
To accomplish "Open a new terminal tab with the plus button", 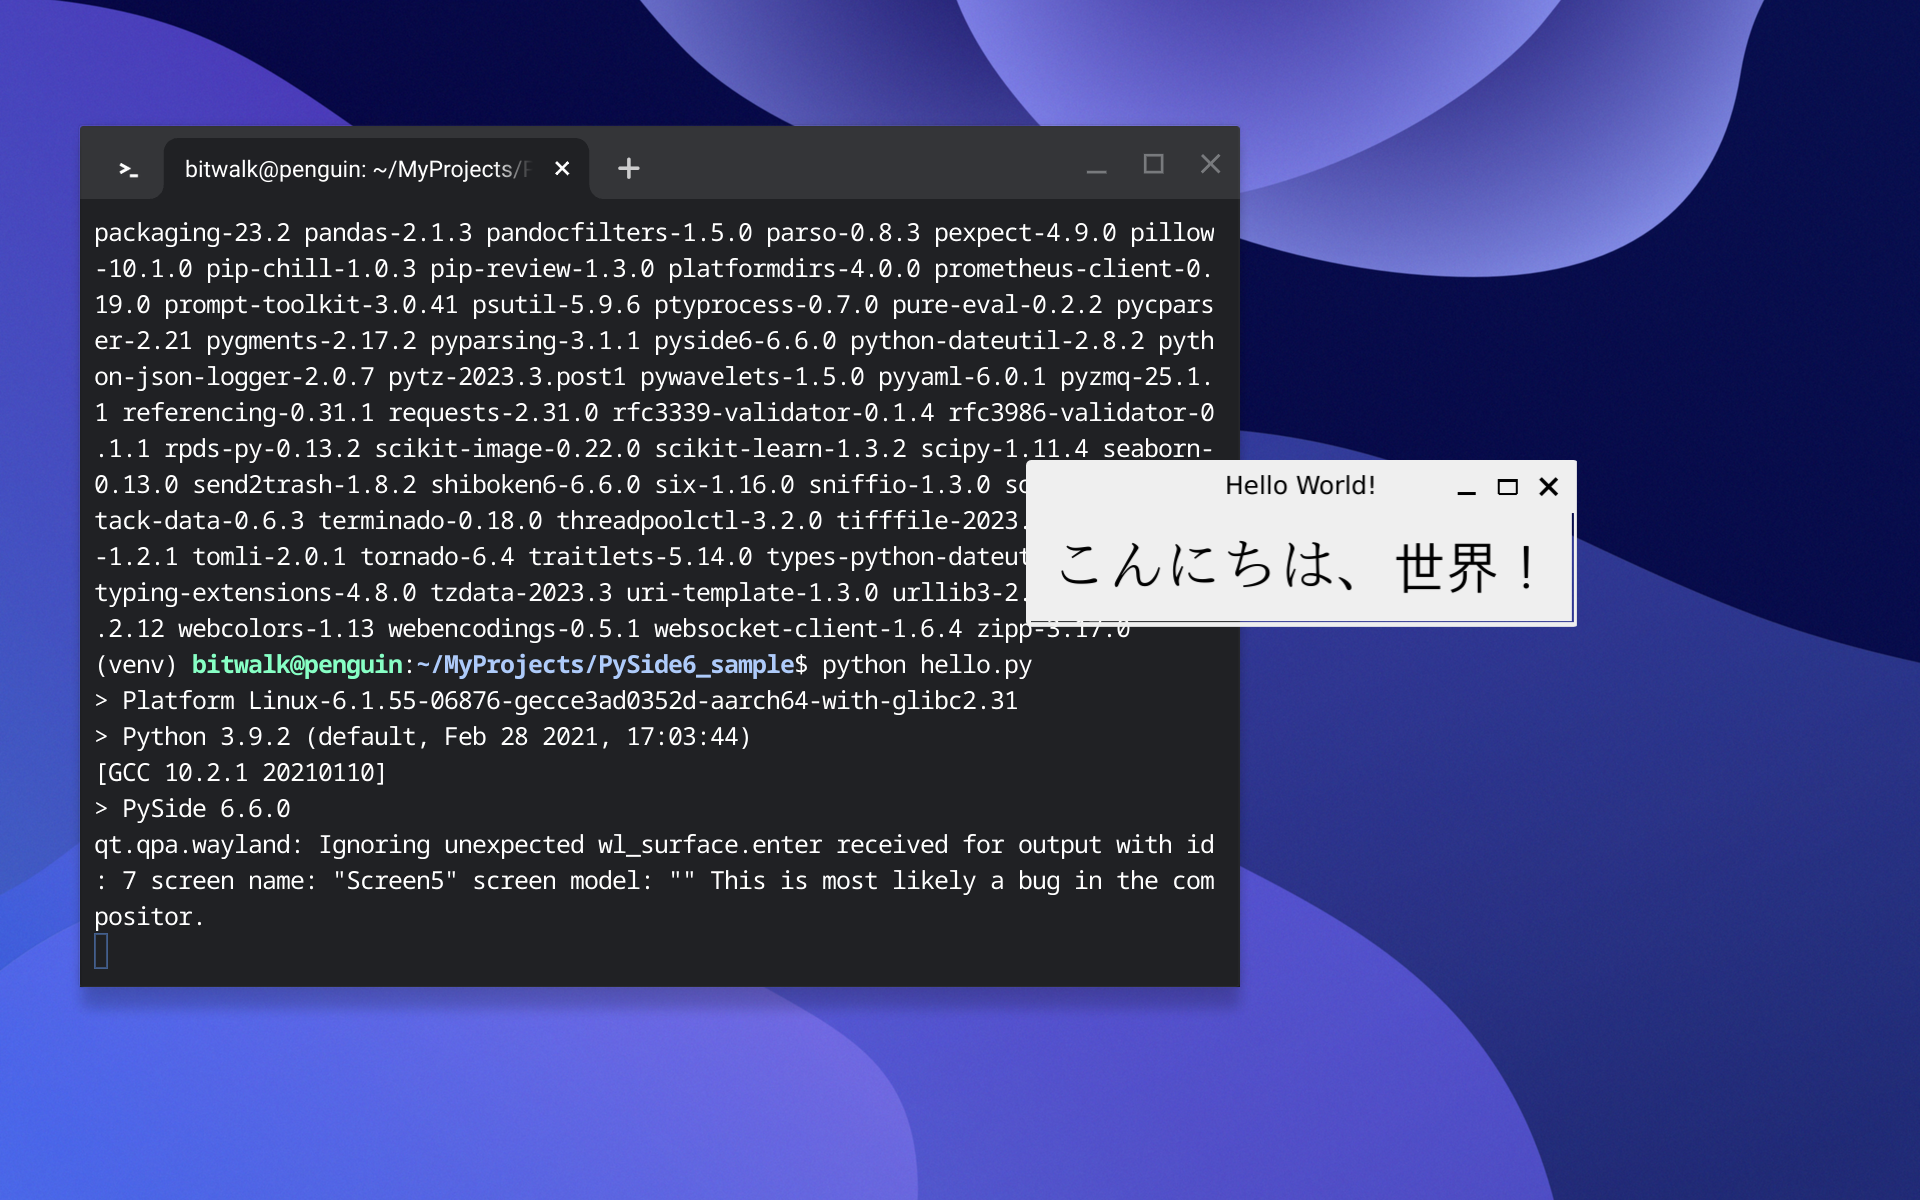I will (628, 168).
